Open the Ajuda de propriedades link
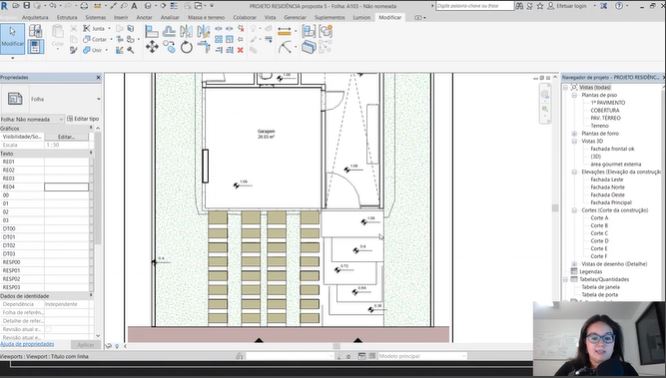This screenshot has width=666, height=378. [27, 344]
